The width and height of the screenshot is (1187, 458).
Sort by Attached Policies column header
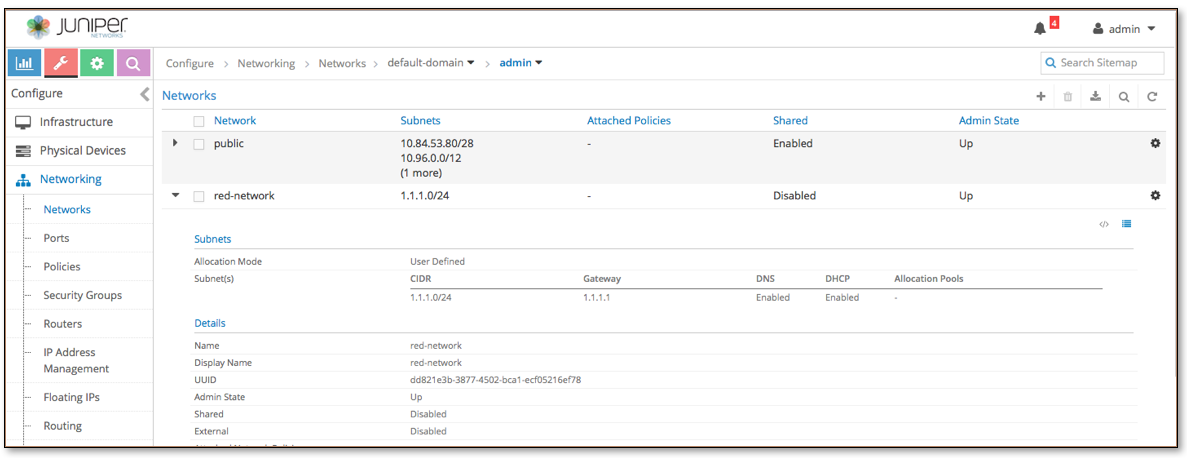click(628, 120)
